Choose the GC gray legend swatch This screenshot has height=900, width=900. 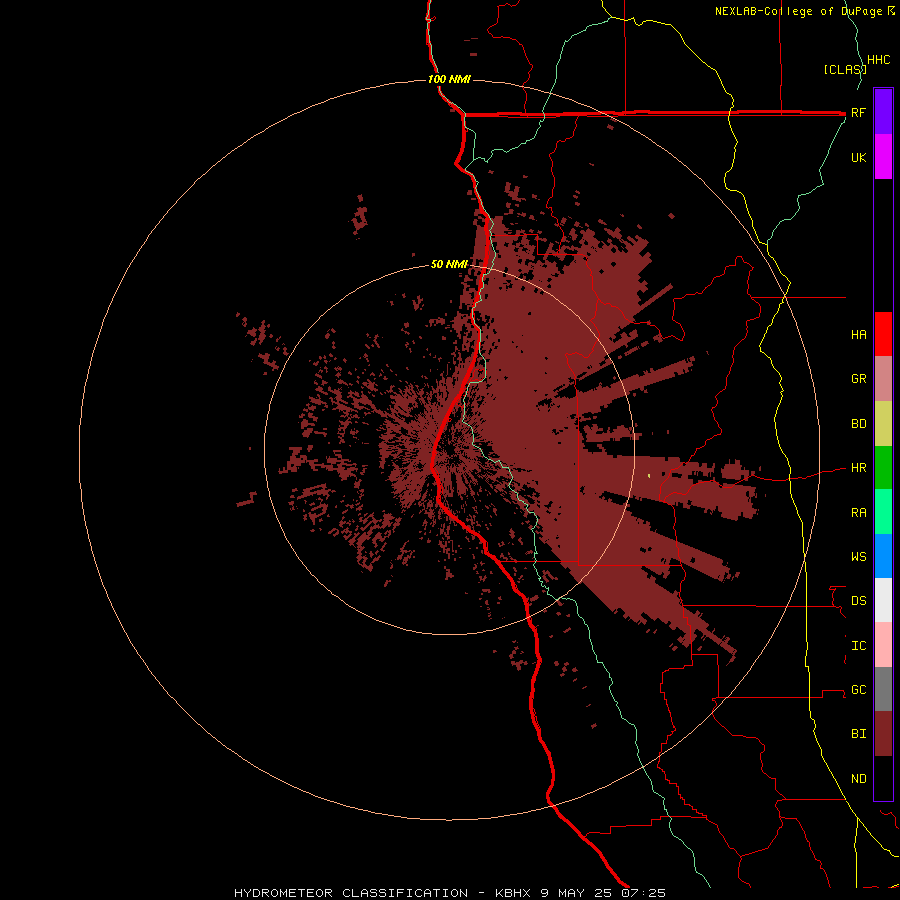tap(883, 689)
